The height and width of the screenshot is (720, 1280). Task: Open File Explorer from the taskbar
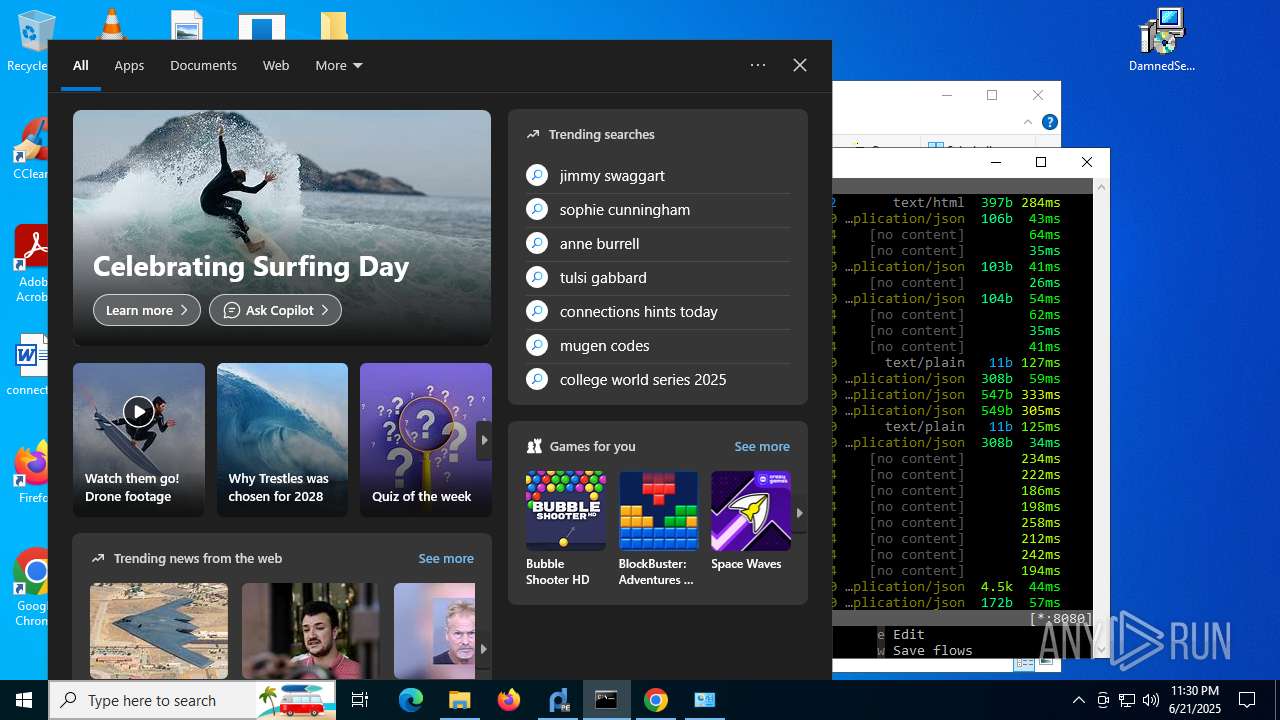pyautogui.click(x=459, y=700)
